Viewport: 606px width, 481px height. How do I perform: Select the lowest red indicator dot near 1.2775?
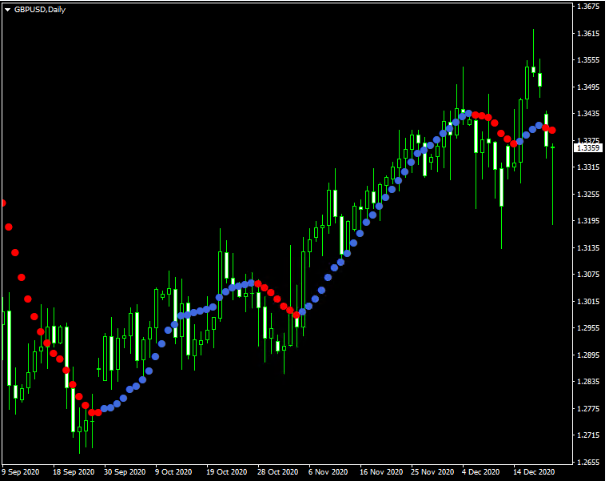[x=92, y=412]
